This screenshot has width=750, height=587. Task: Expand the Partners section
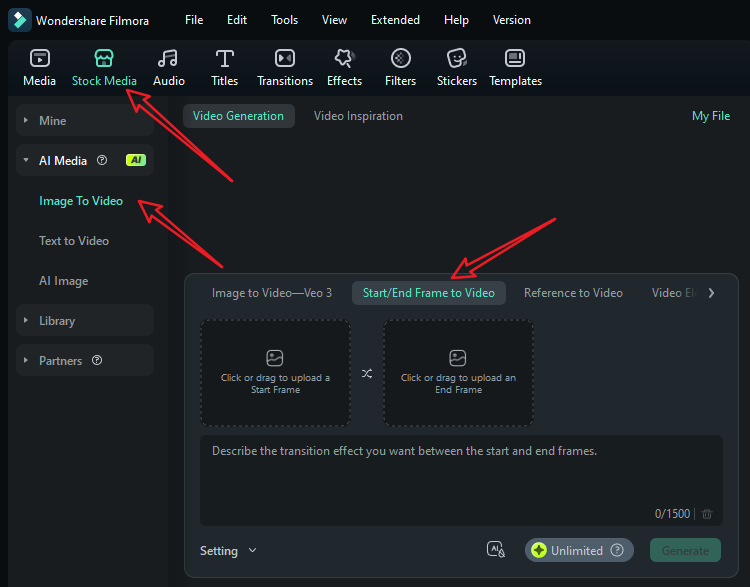pos(26,360)
